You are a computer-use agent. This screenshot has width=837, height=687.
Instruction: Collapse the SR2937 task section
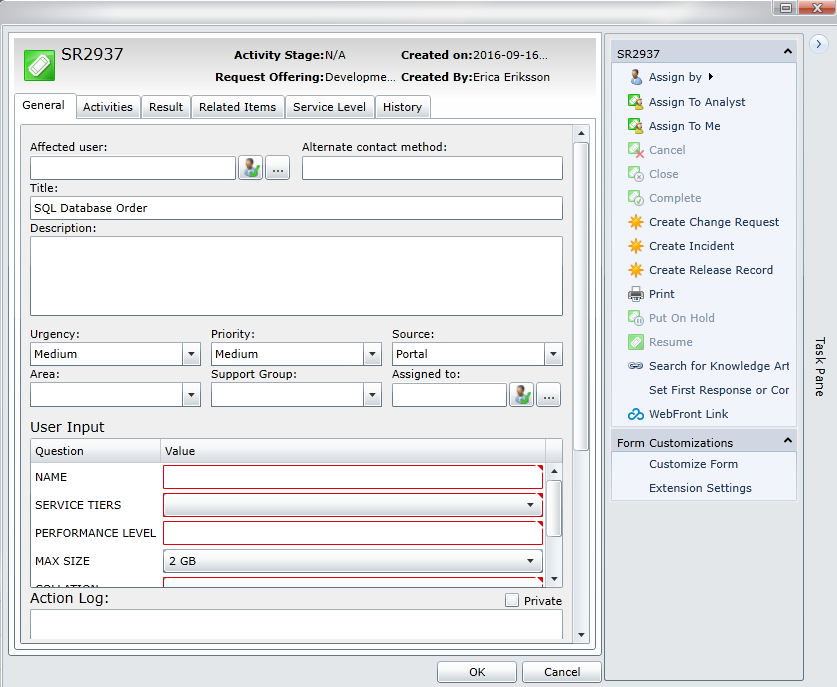point(787,52)
